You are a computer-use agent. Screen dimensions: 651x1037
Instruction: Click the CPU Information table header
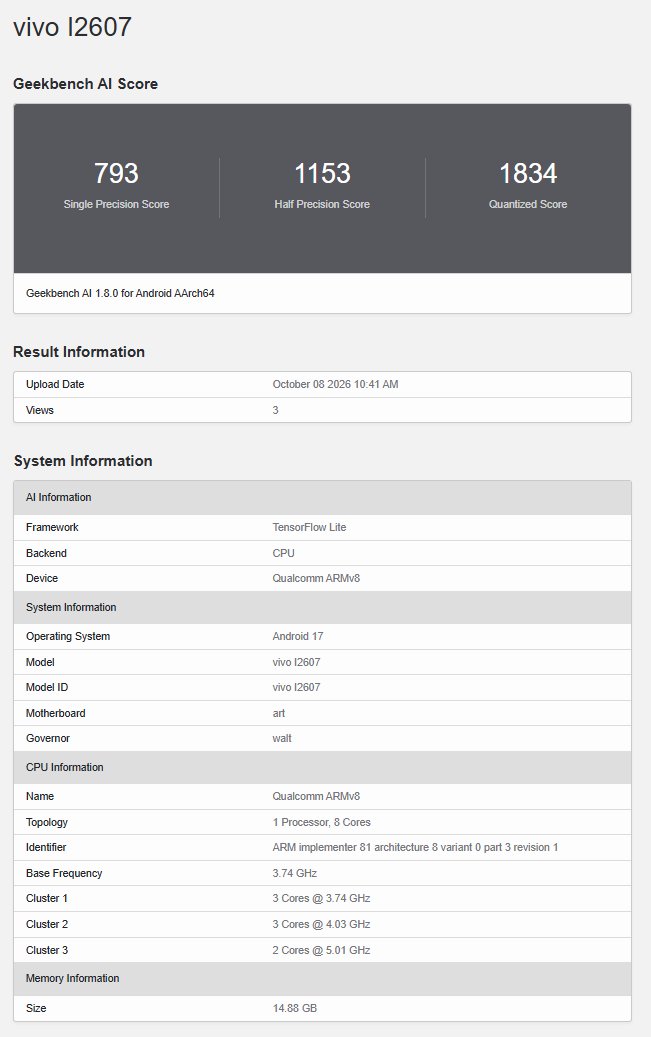(x=322, y=767)
